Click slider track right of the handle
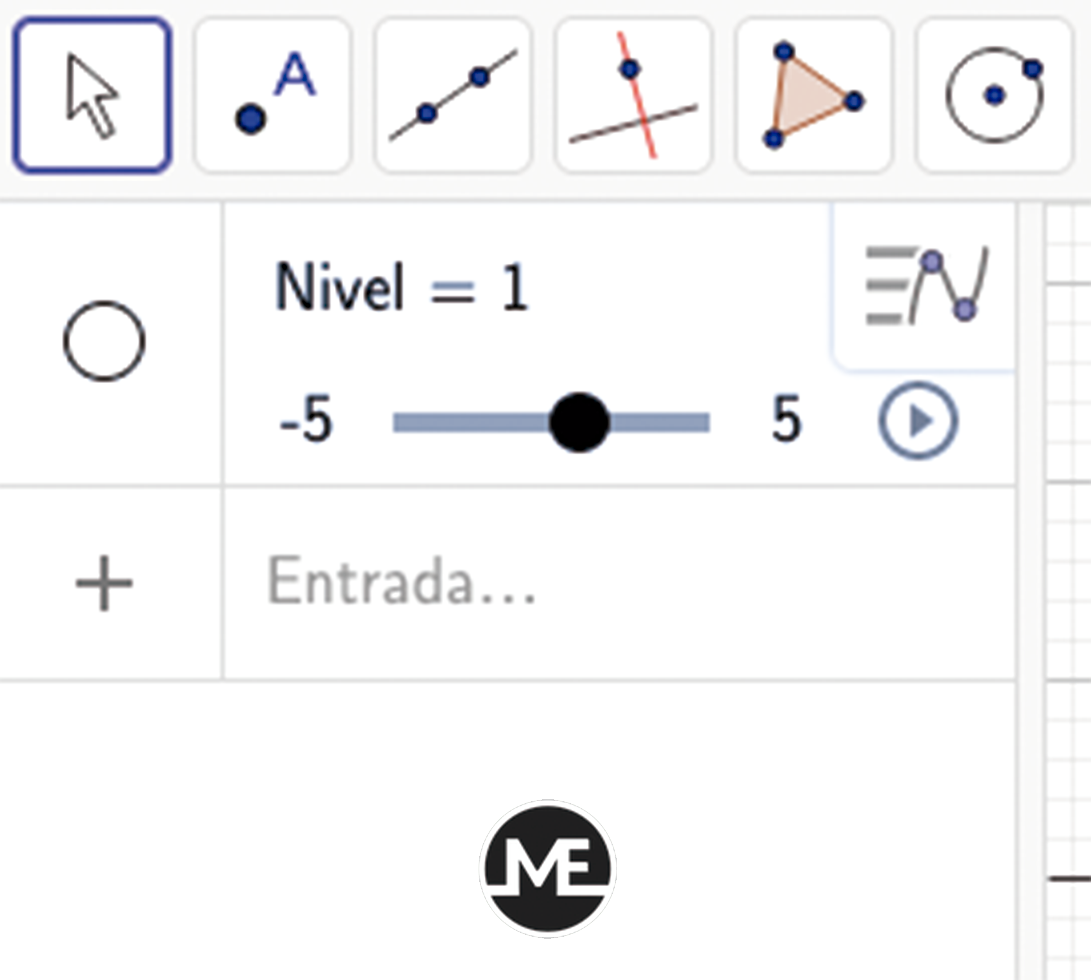This screenshot has width=1091, height=980. 660,422
